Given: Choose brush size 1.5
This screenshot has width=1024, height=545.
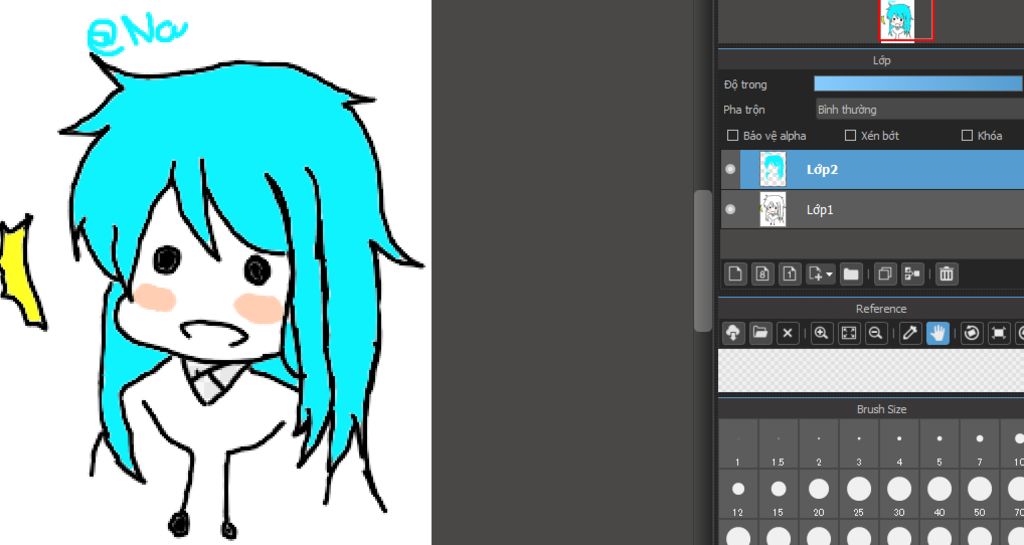Looking at the screenshot, I should tap(778, 444).
